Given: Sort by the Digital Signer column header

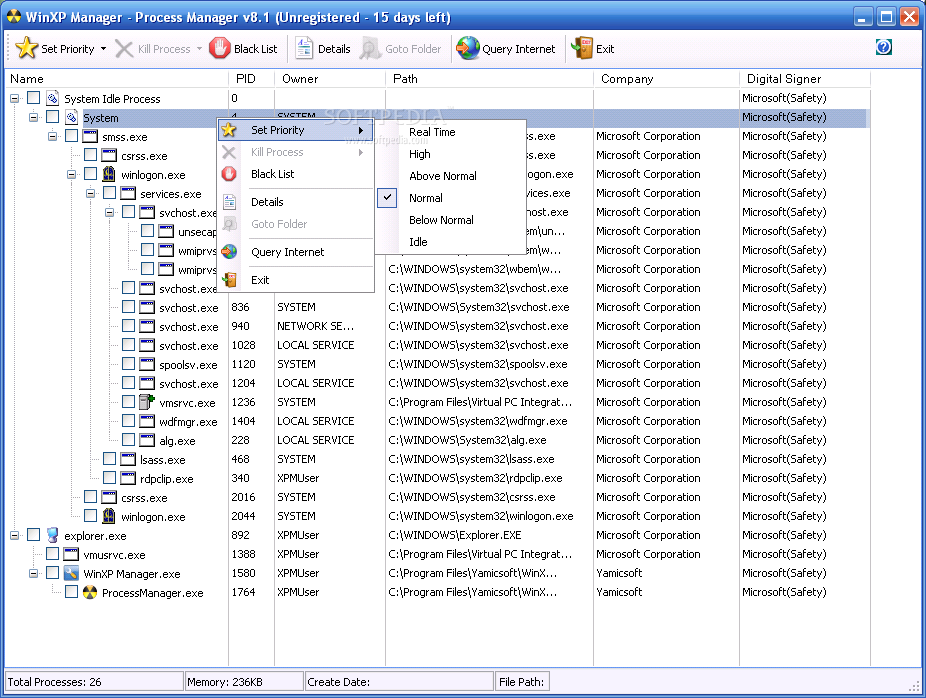Looking at the screenshot, I should pos(804,79).
